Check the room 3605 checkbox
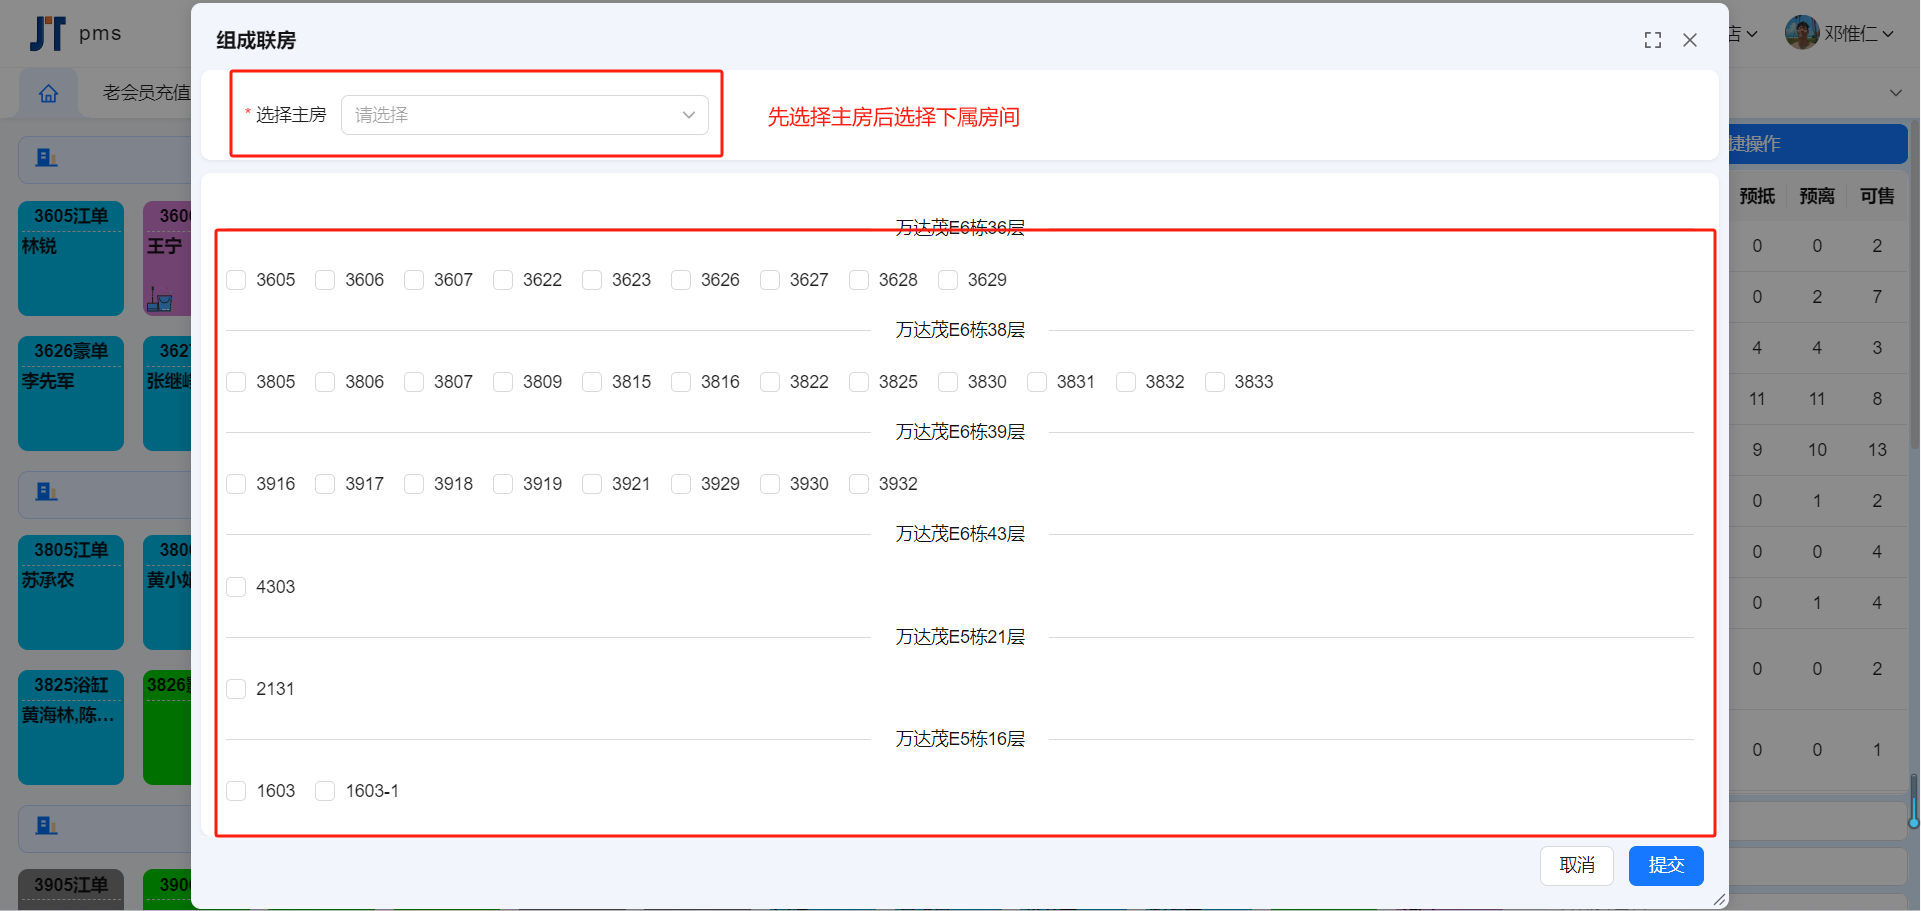This screenshot has height=911, width=1921. 237,280
